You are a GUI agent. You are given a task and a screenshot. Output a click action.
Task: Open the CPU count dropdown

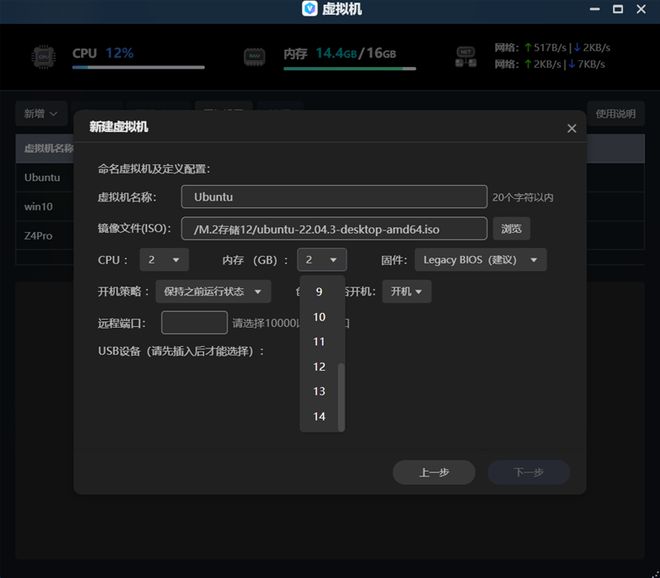[164, 260]
